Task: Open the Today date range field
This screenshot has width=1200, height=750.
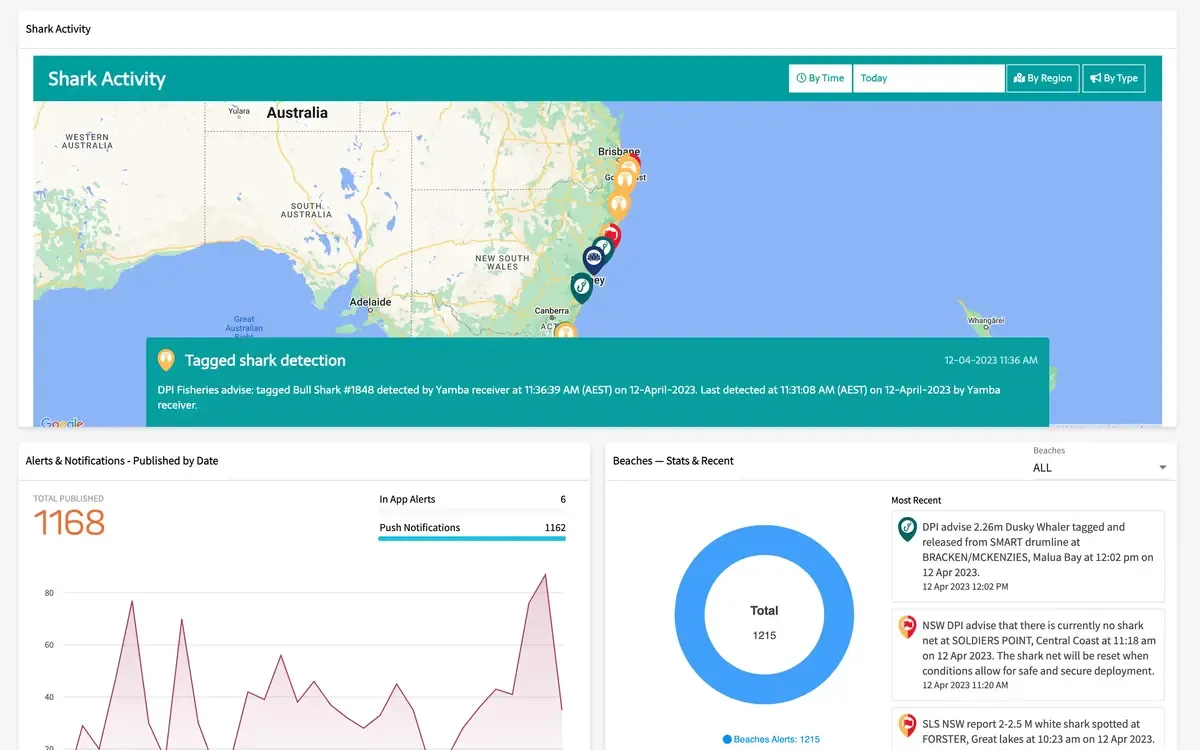Action: 928,78
